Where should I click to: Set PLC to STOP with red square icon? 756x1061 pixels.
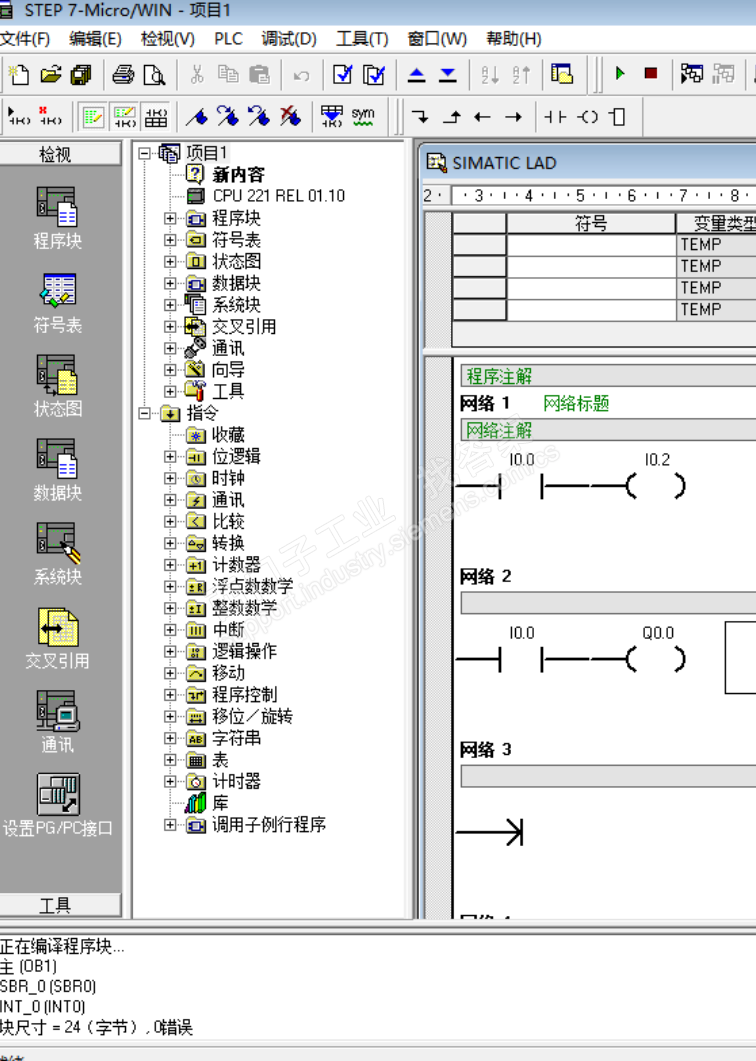(x=651, y=73)
